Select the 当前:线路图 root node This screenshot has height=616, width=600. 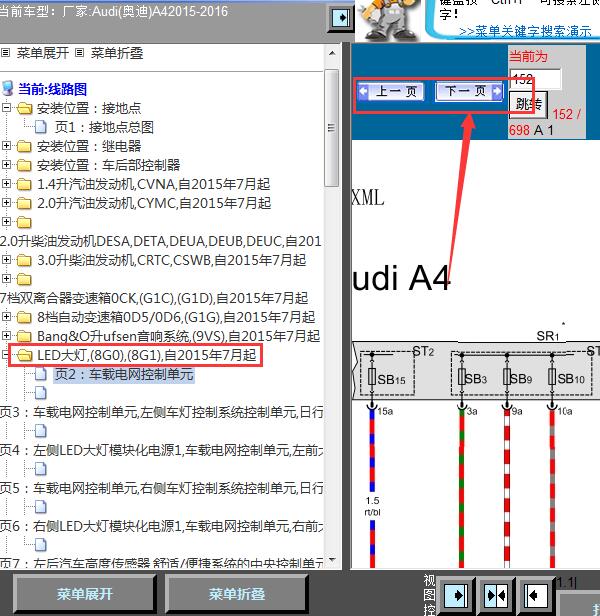coord(52,89)
